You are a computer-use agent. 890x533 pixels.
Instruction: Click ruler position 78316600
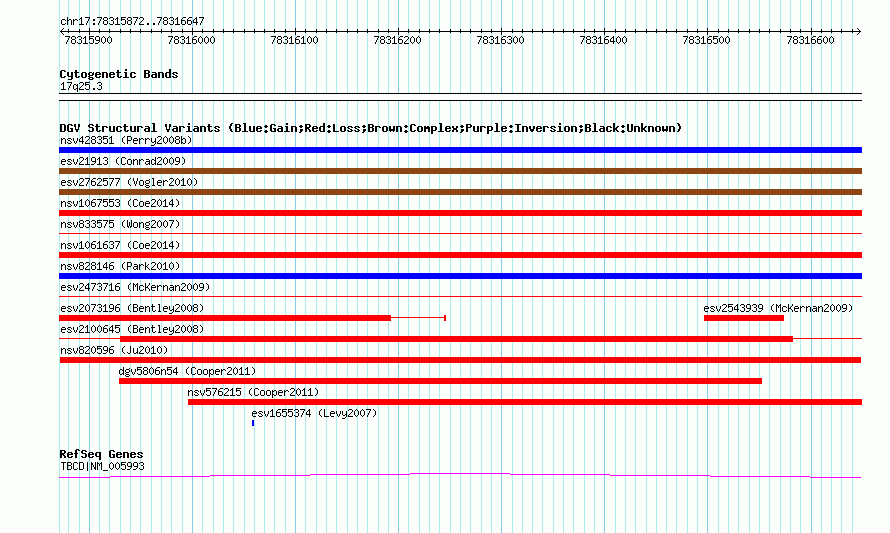811,40
